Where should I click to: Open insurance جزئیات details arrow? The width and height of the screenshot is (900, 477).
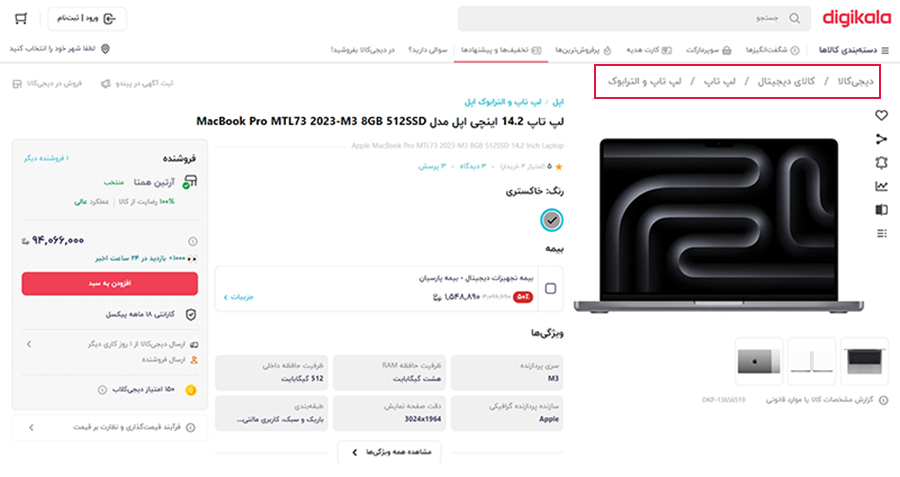pos(238,297)
